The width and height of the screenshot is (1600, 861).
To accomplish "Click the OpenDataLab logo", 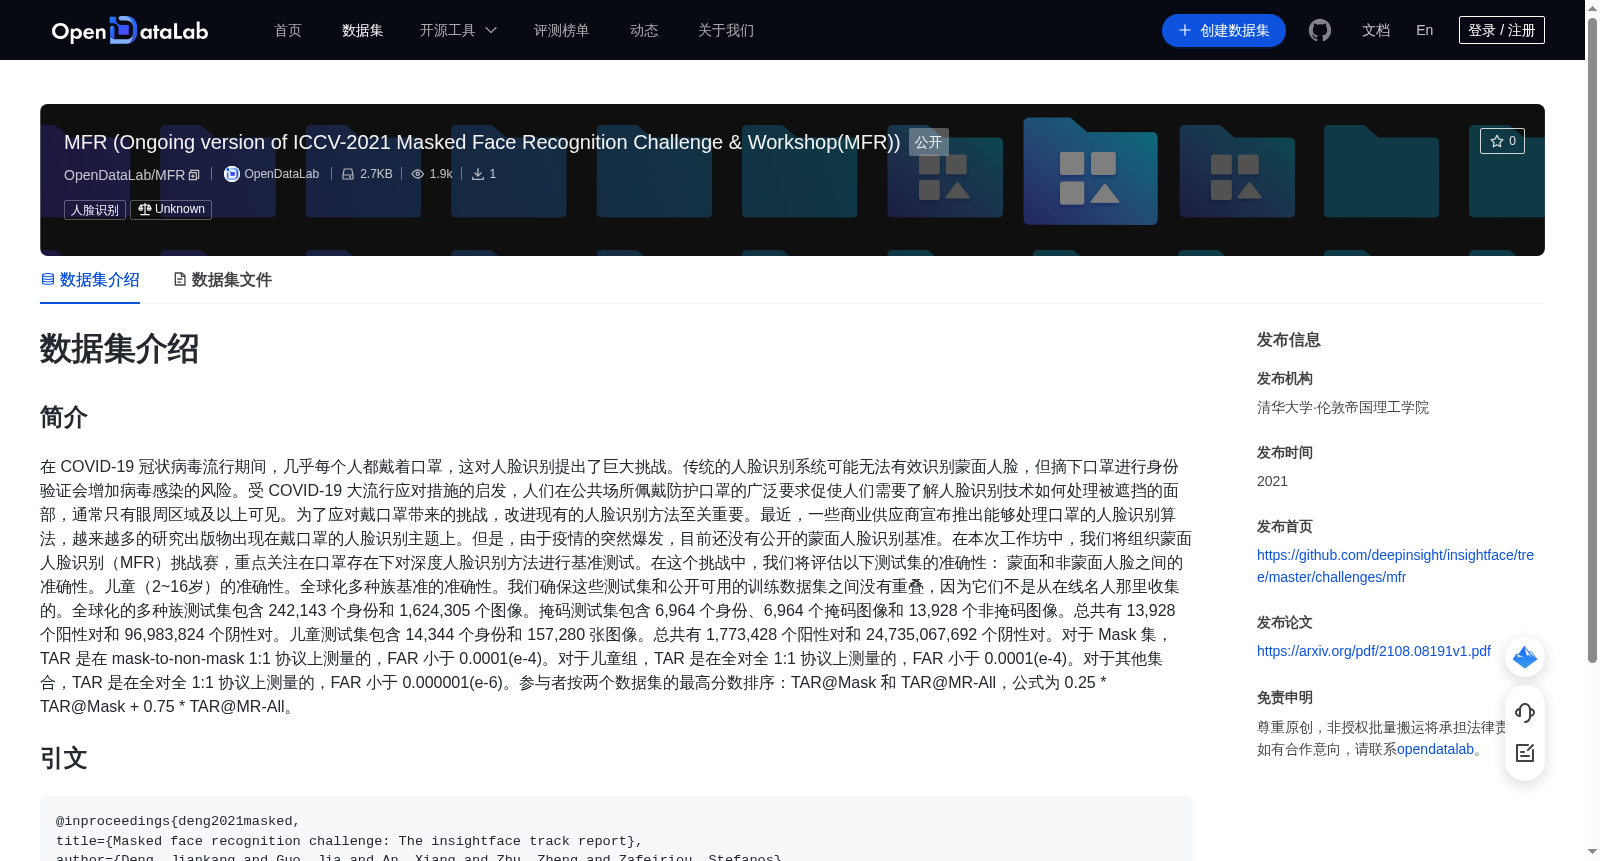I will pos(130,30).
